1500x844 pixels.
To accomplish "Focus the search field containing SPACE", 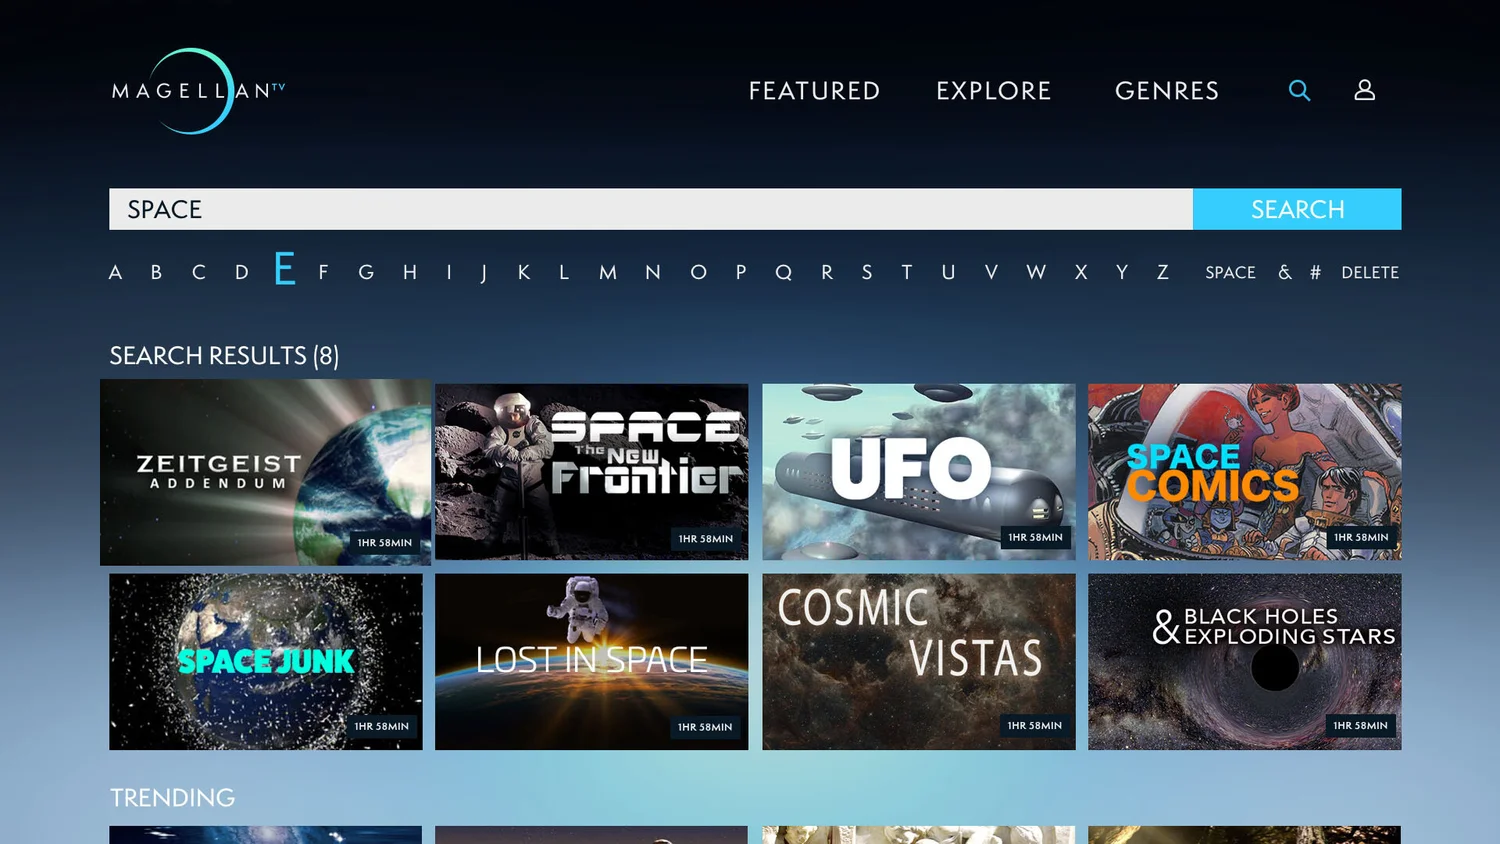I will point(651,209).
